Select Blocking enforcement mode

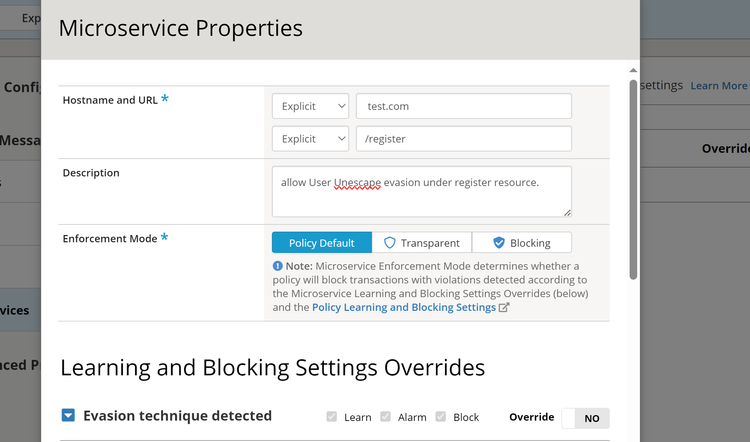click(x=521, y=243)
